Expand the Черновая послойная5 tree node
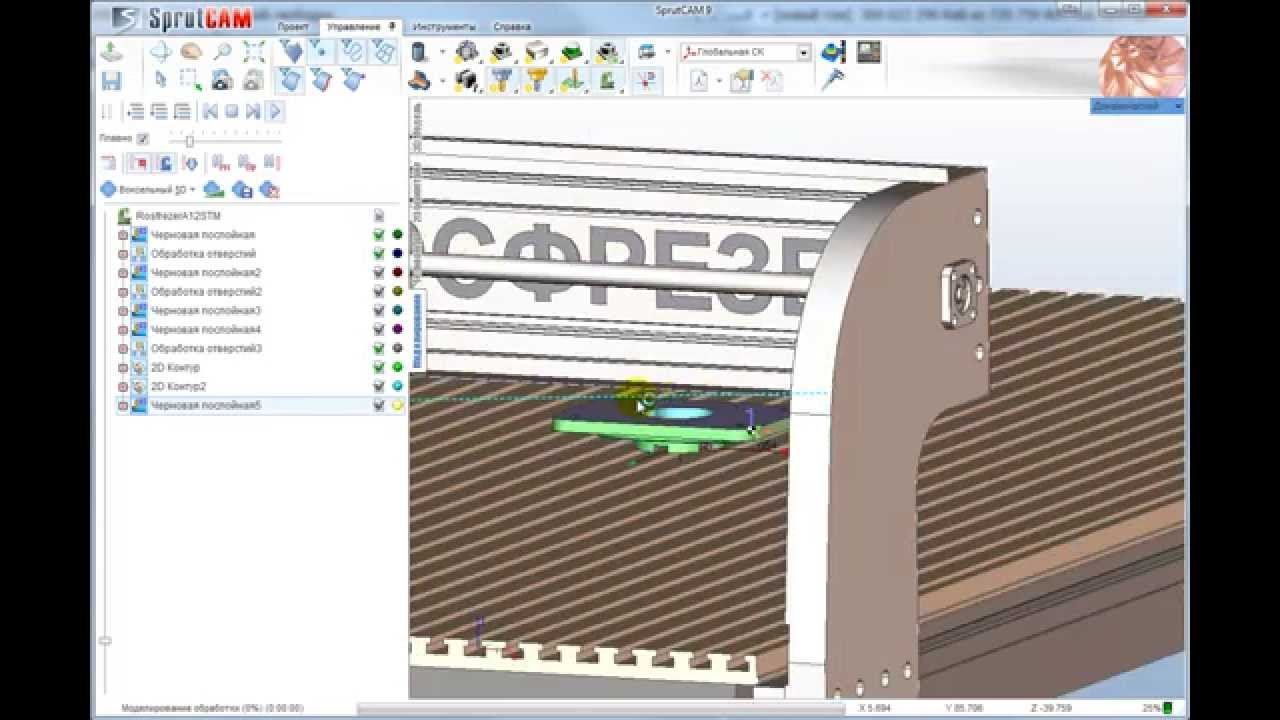1280x720 pixels. pyautogui.click(x=123, y=405)
